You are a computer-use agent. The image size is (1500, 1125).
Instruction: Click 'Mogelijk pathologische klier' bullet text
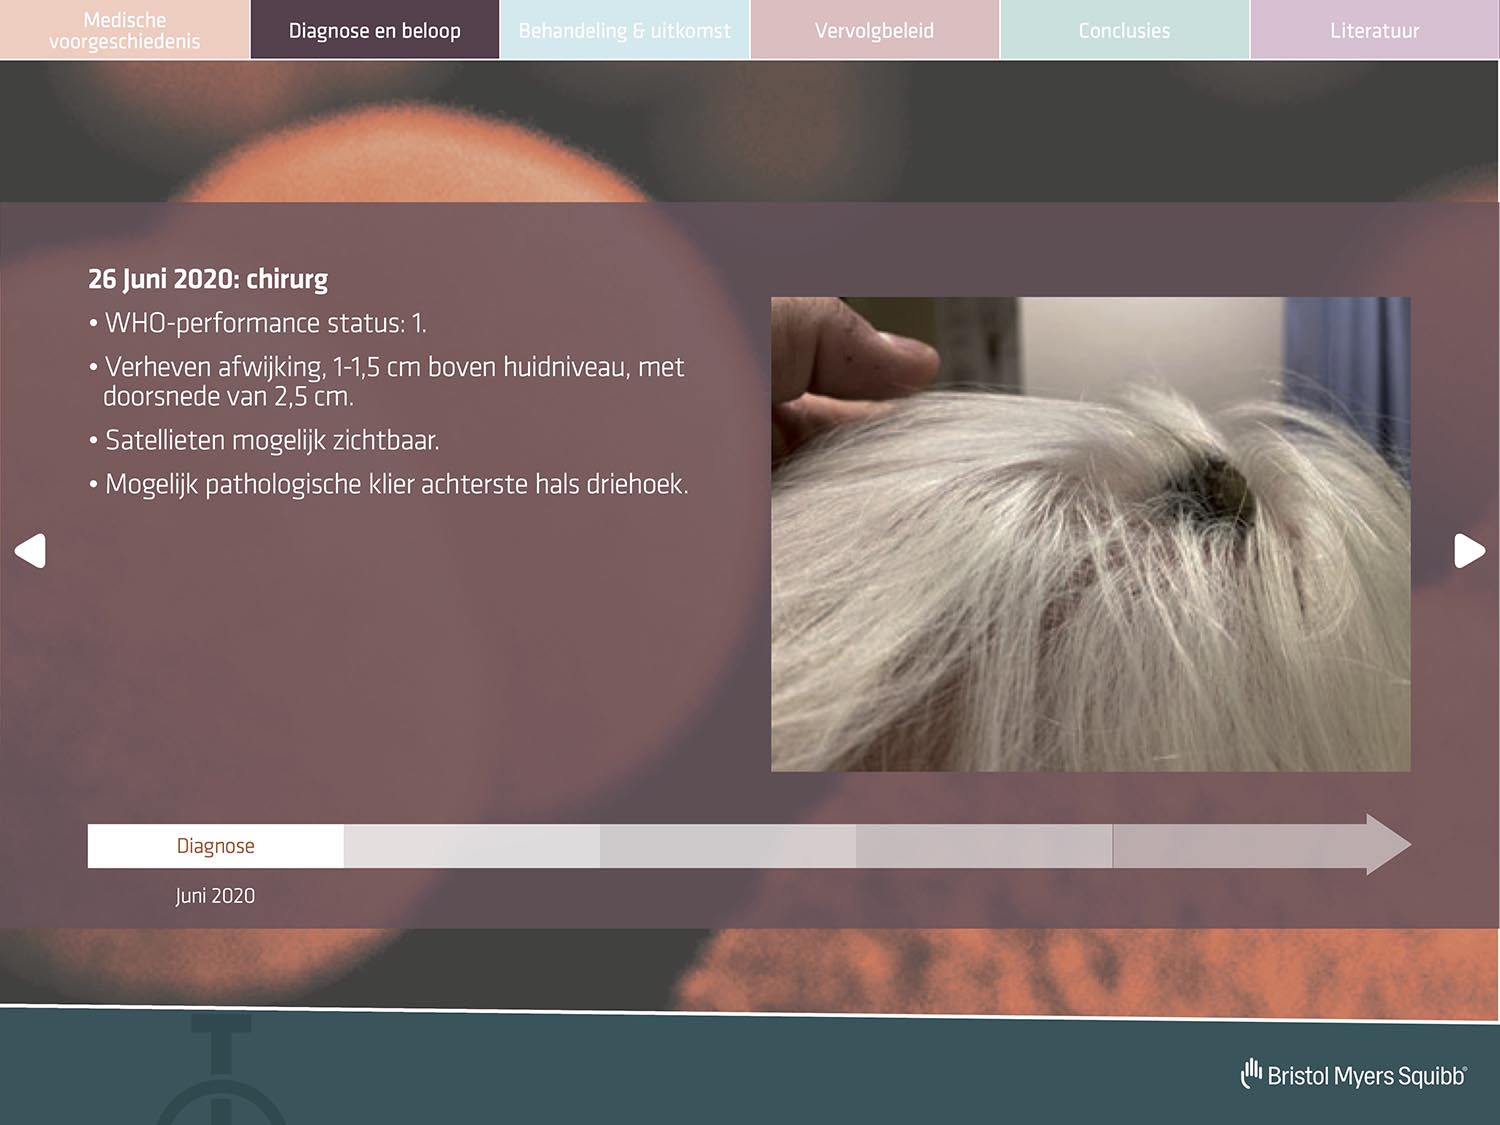point(388,484)
